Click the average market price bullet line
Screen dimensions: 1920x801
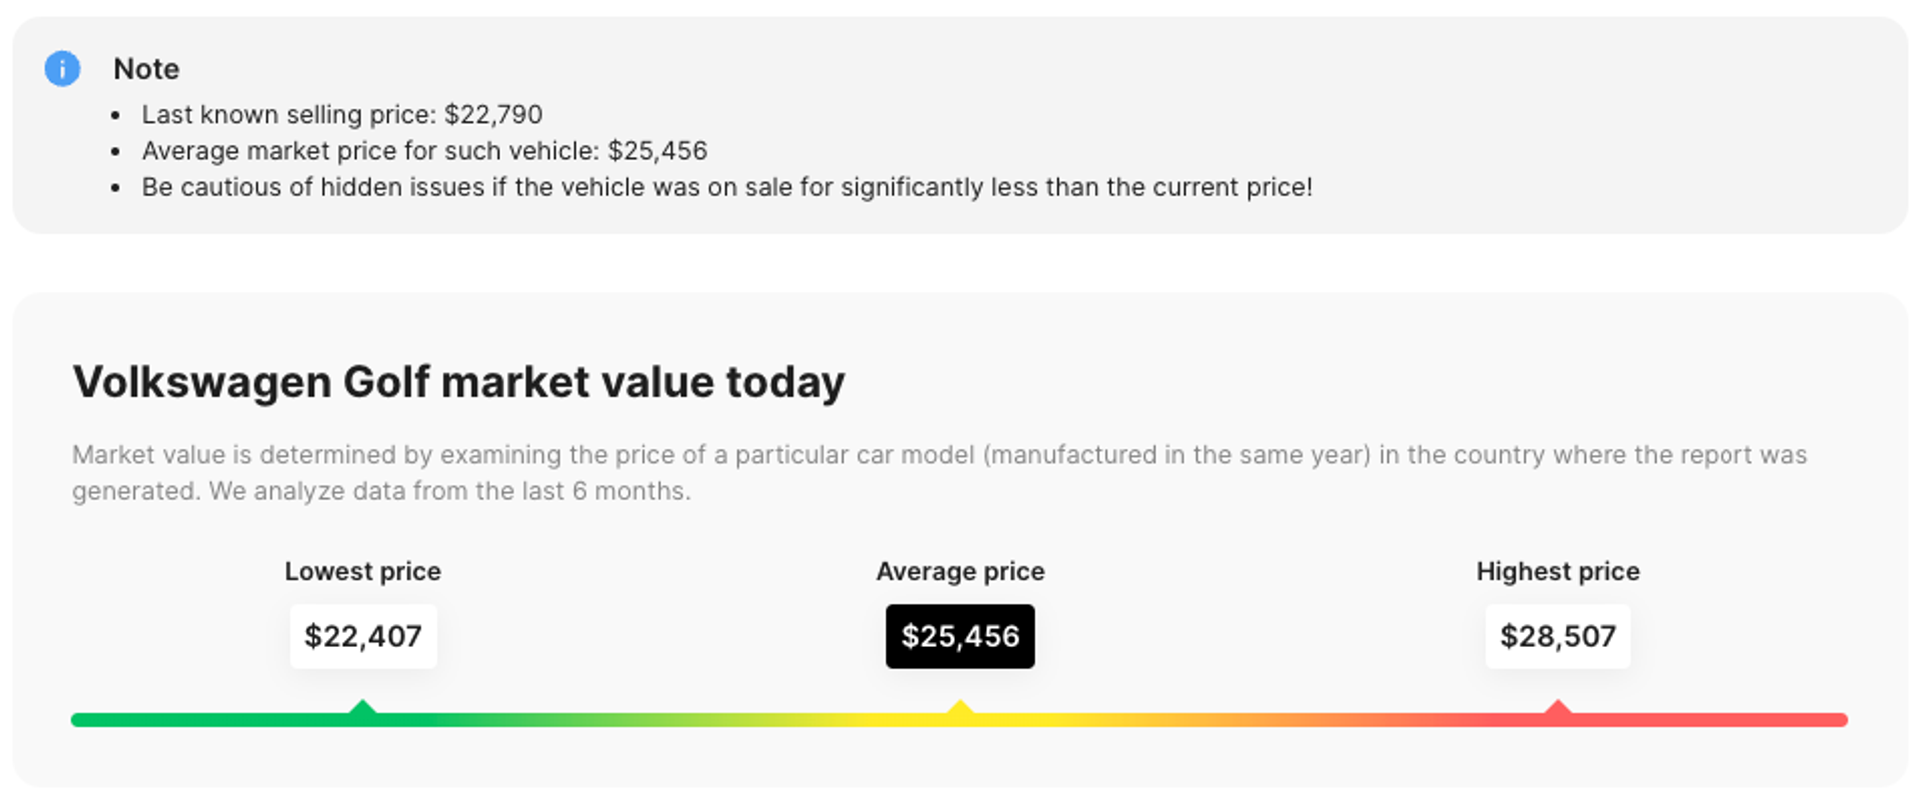point(424,151)
